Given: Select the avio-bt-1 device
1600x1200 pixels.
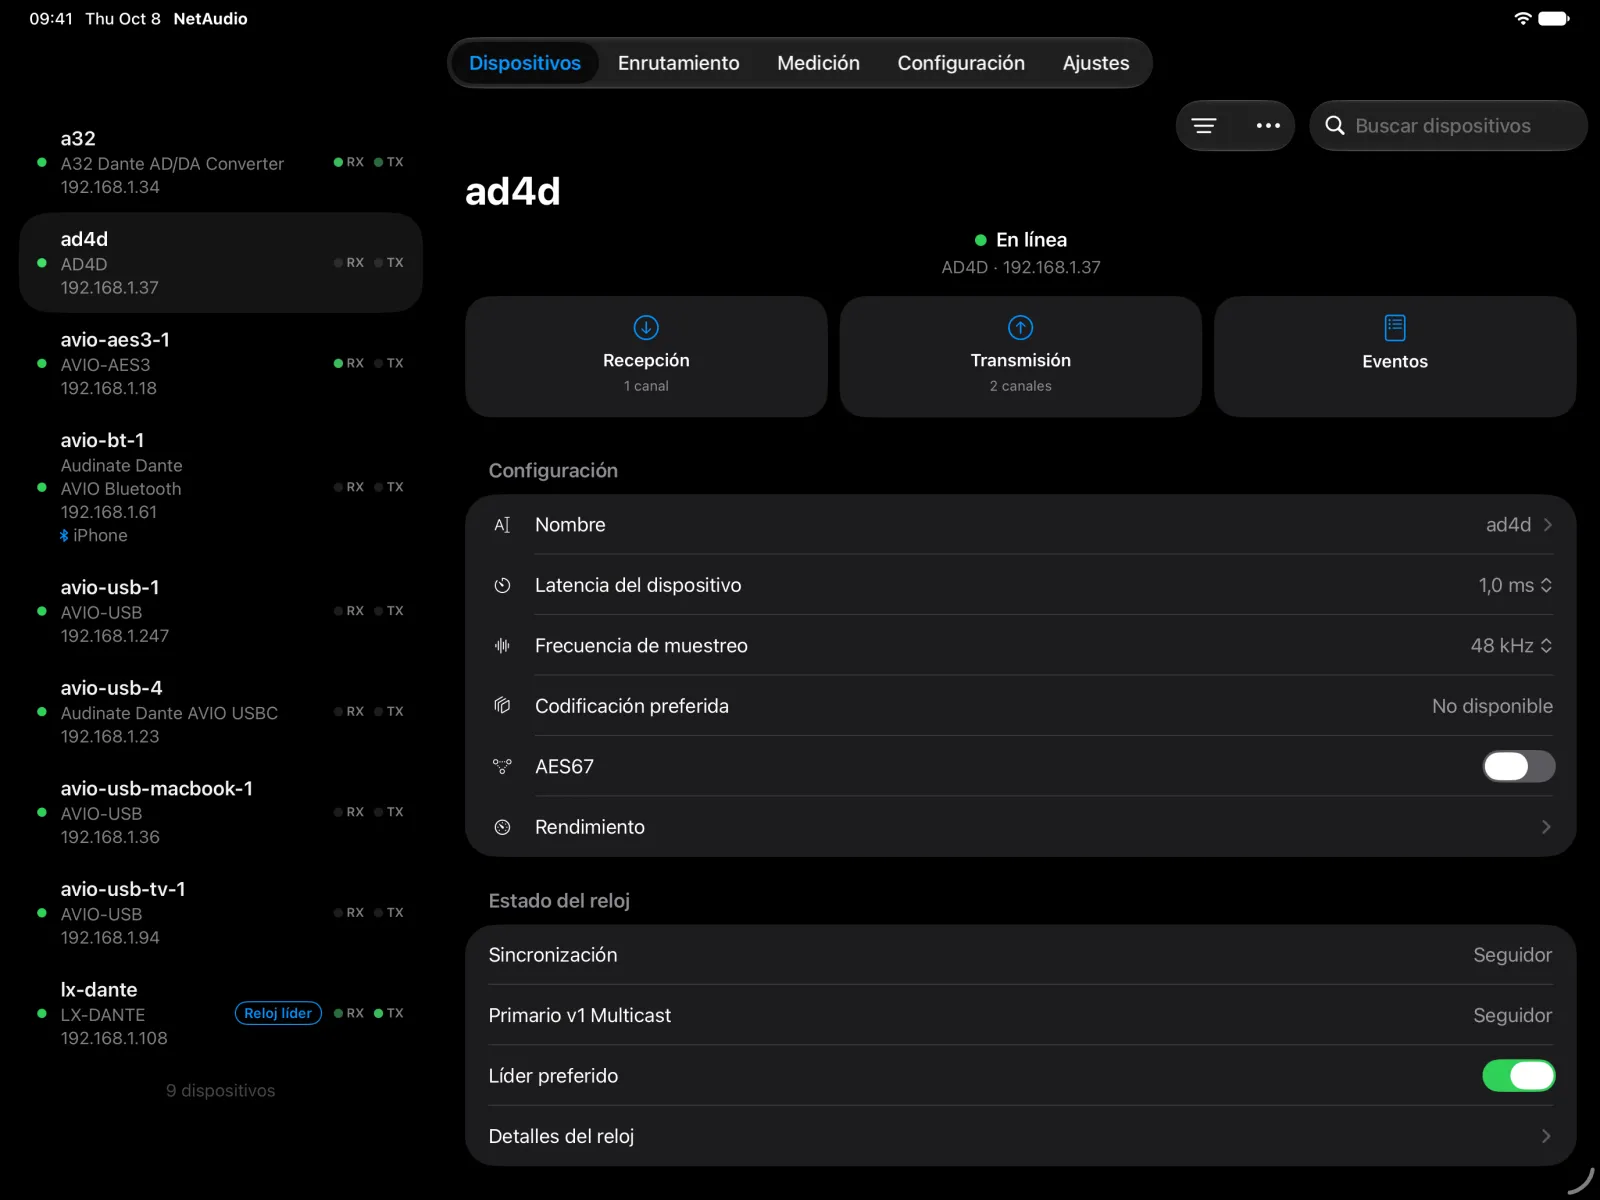Looking at the screenshot, I should click(221, 487).
